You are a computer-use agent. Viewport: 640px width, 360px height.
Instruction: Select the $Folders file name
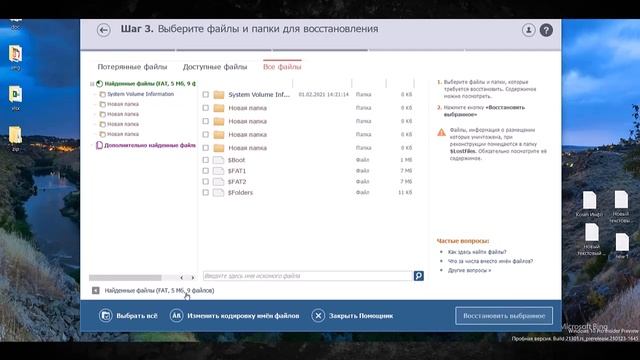click(240, 192)
